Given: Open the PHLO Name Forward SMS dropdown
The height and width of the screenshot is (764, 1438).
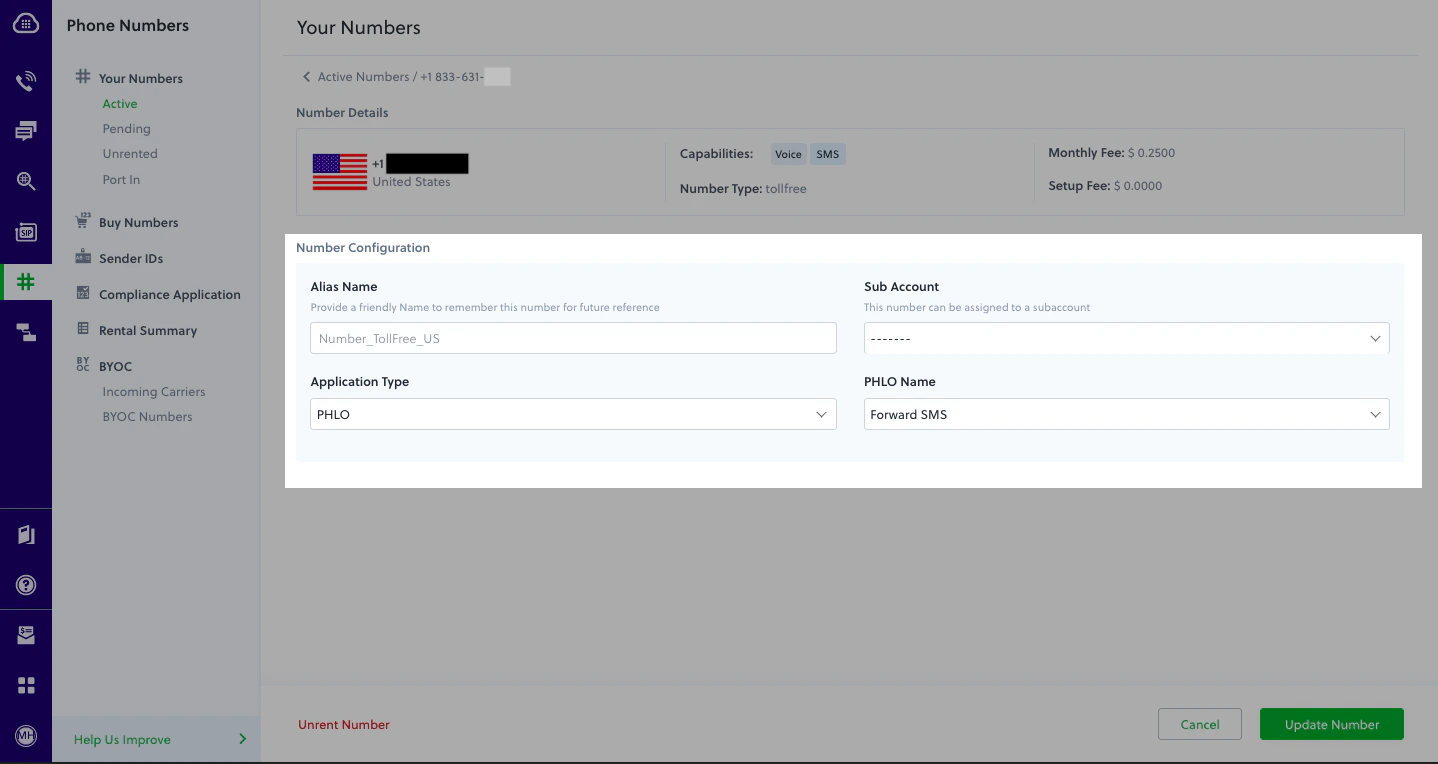Looking at the screenshot, I should pos(1126,414).
